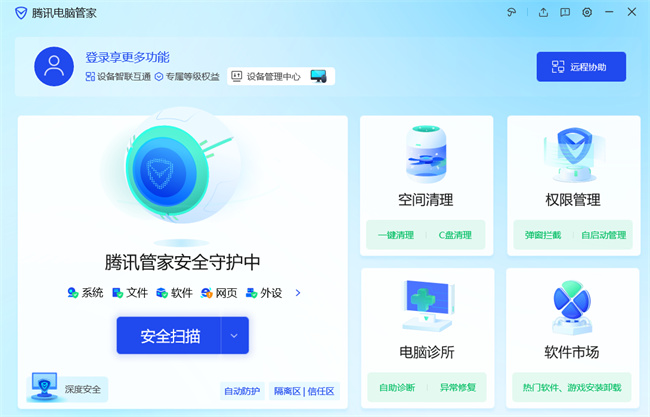This screenshot has width=650, height=417.
Task: Expand protection list with the right chevron
Action: pyautogui.click(x=298, y=293)
